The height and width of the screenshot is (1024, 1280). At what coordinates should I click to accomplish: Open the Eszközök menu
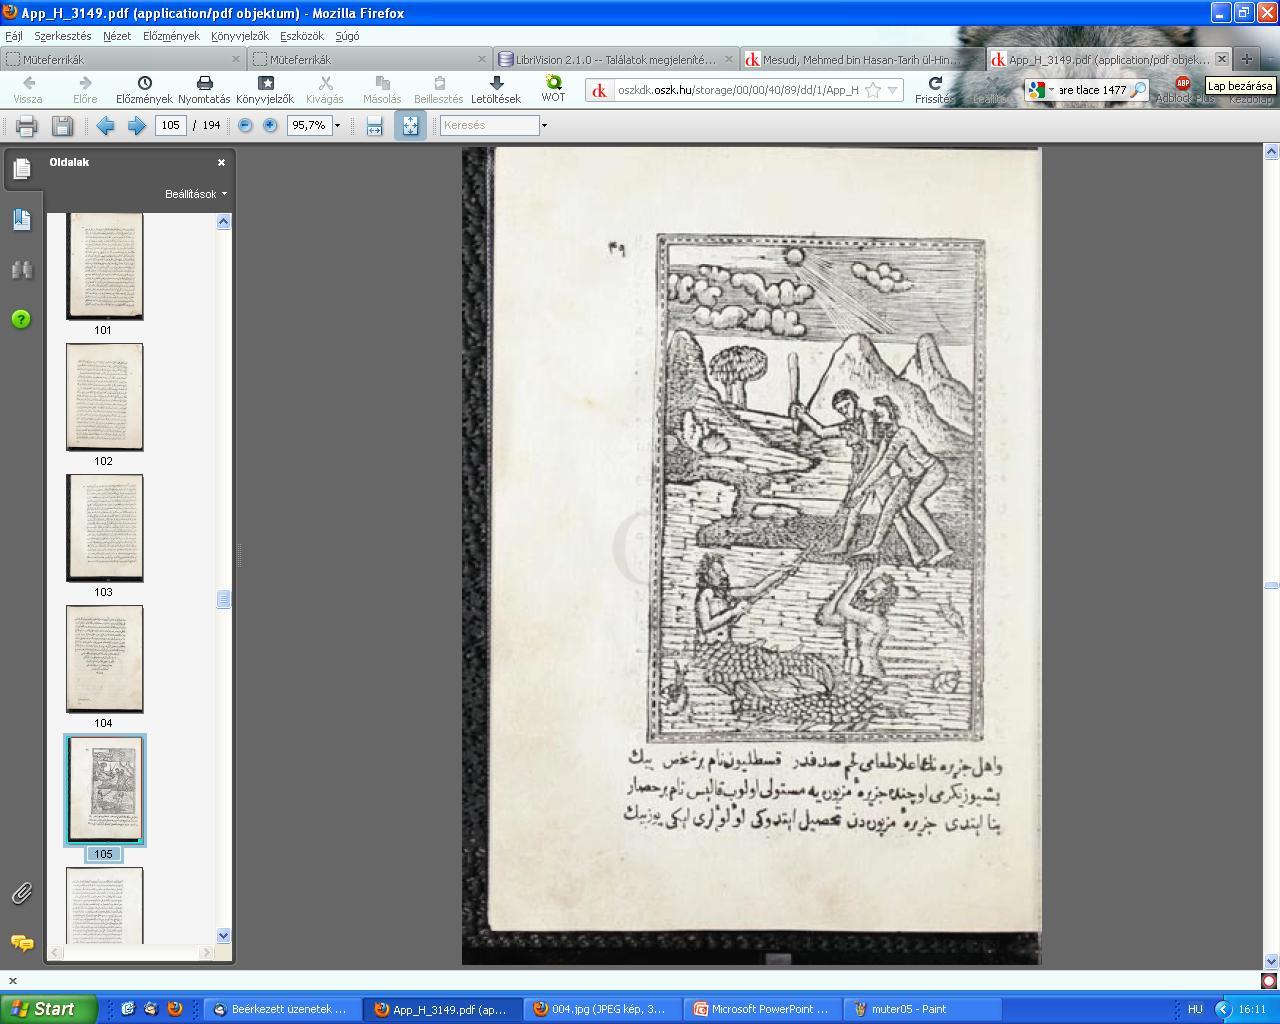302,36
